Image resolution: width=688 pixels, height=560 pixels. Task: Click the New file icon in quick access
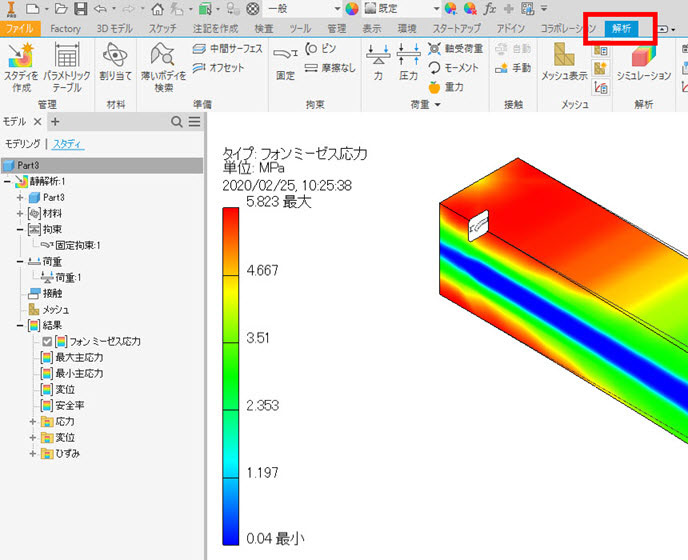click(32, 8)
